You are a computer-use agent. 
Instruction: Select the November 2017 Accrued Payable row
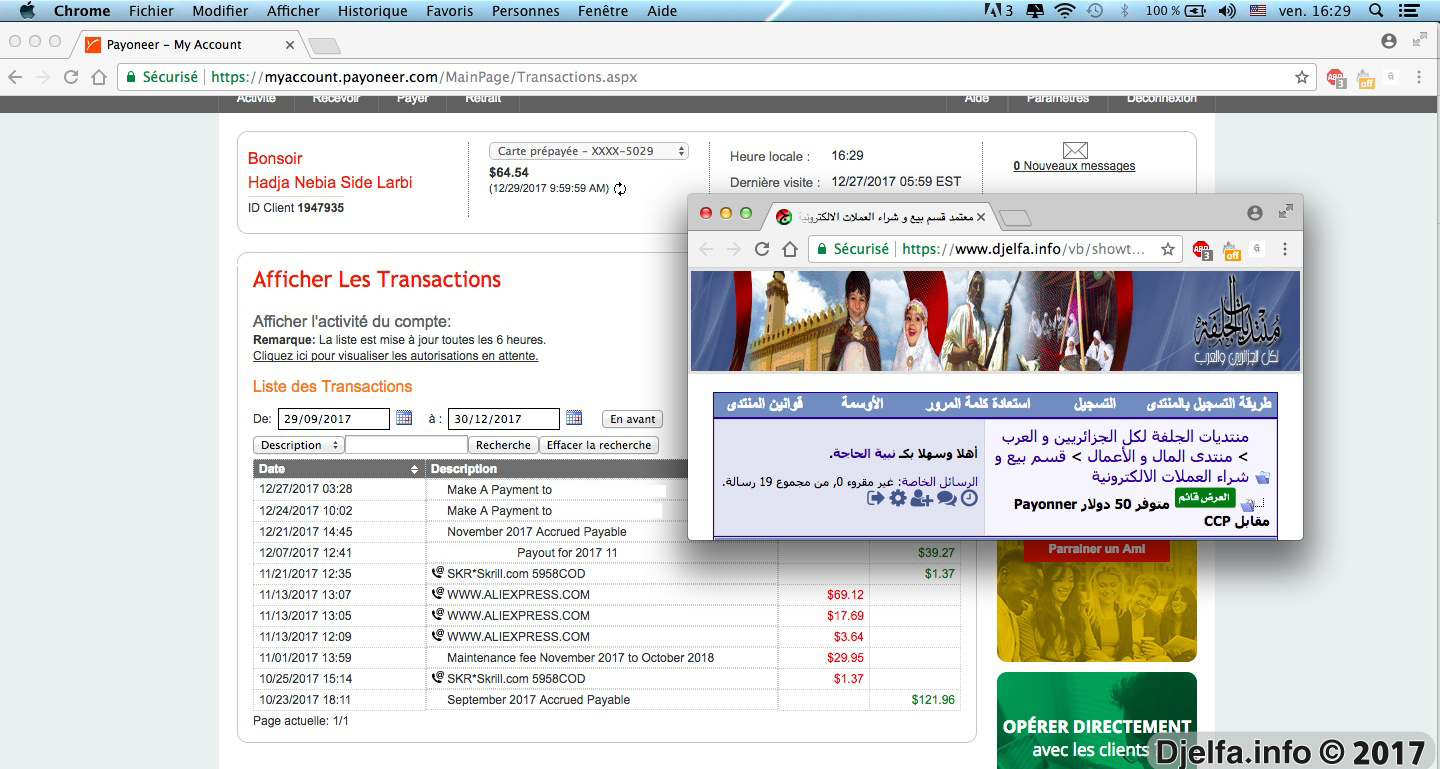pos(606,531)
